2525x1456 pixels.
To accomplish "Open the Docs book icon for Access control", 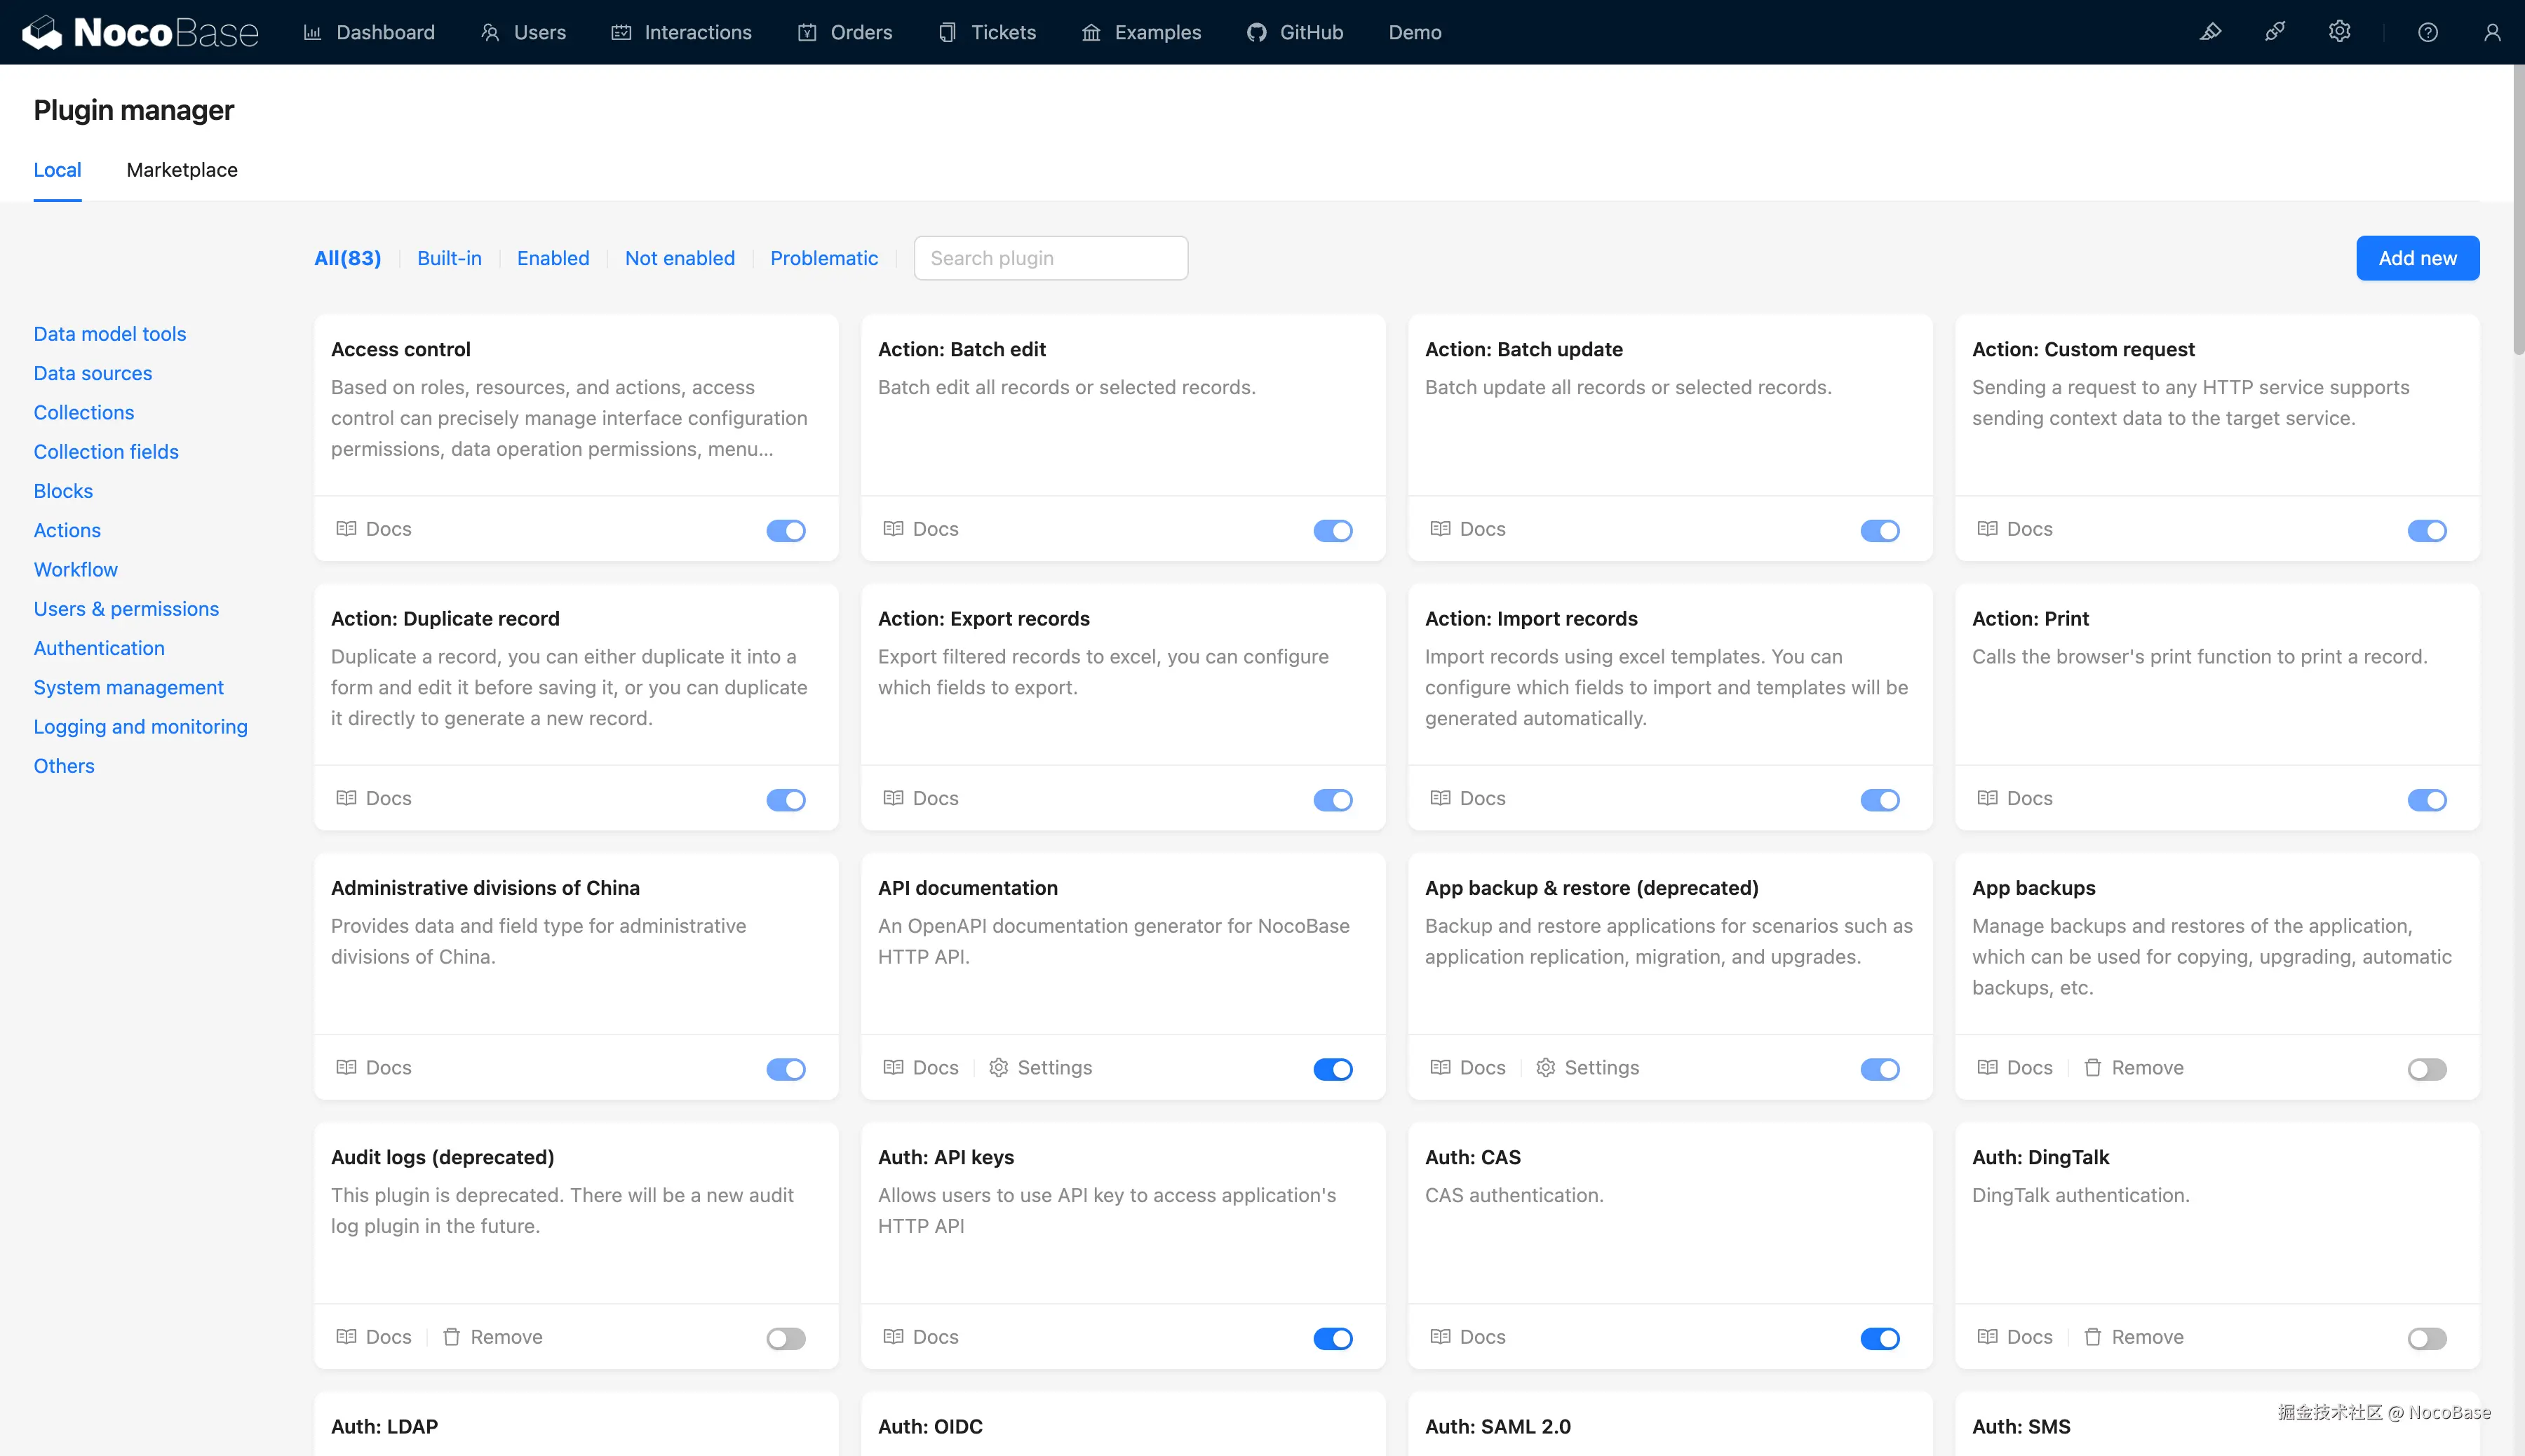I will pos(346,528).
